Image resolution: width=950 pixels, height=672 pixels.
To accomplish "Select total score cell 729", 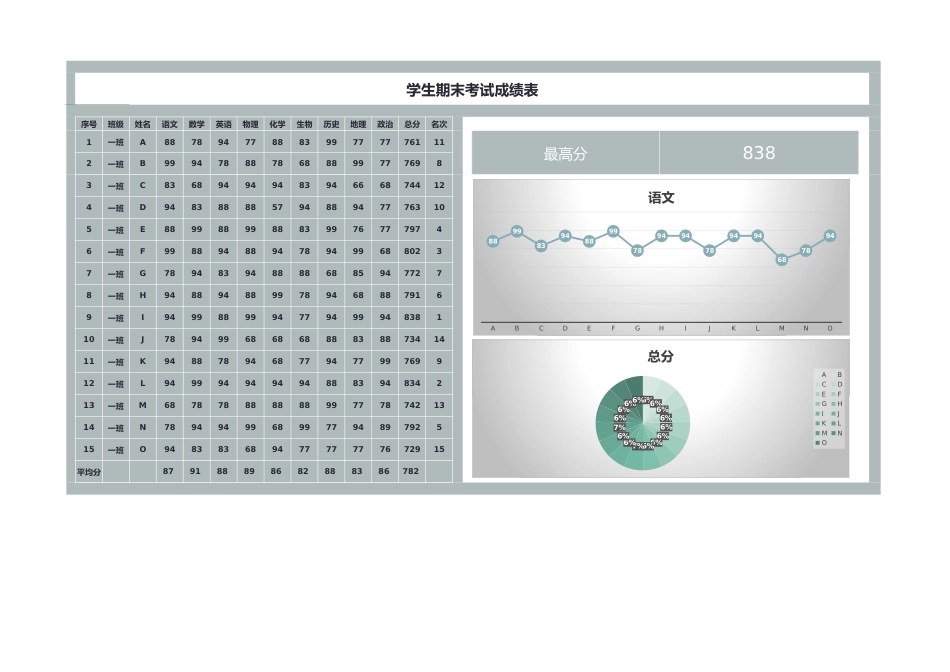I will (x=412, y=450).
